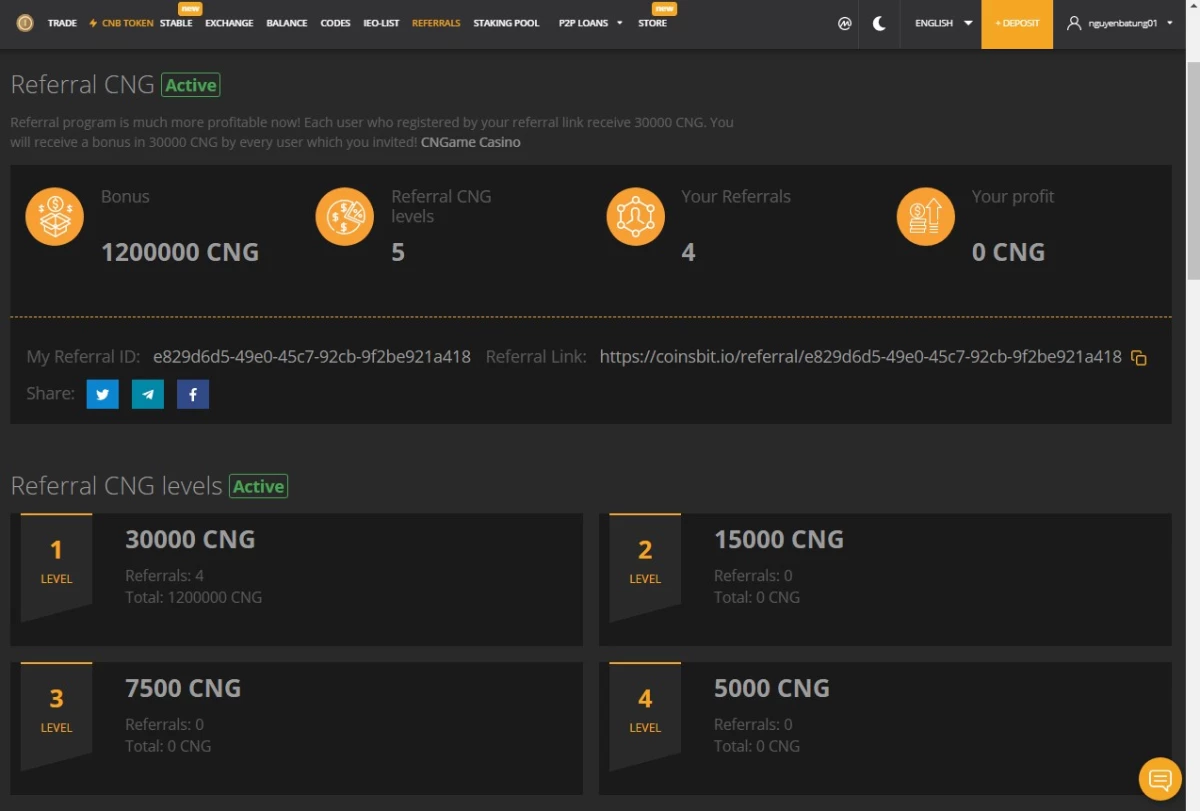Go to CNB TOKEN page
1200x811 pixels.
coord(121,23)
